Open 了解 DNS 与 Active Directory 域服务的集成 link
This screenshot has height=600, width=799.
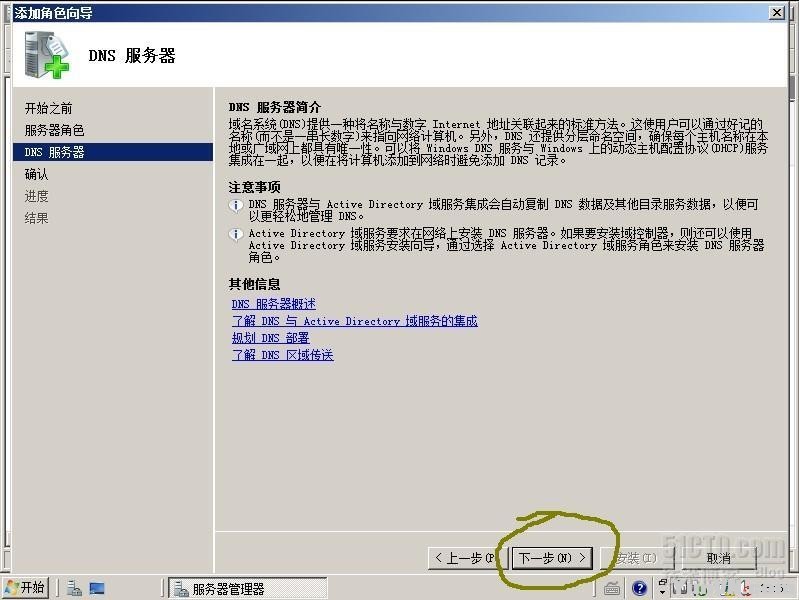355,321
